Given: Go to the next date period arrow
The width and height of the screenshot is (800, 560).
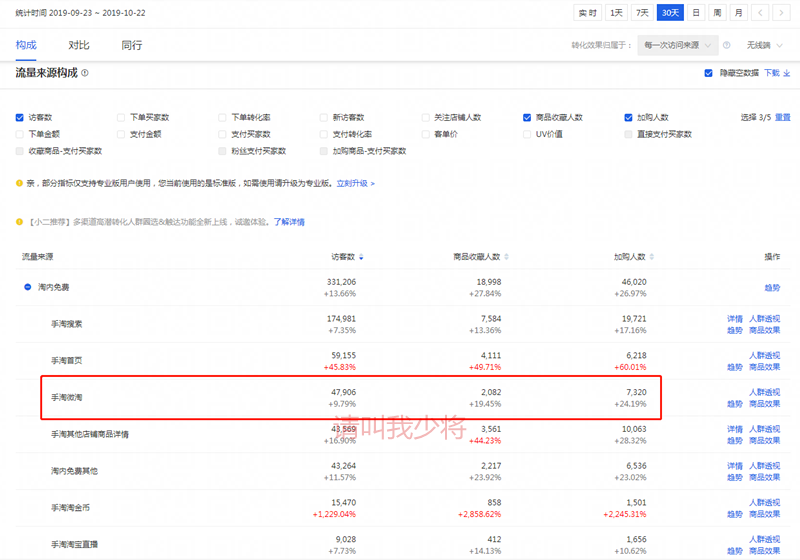Looking at the screenshot, I should (x=783, y=13).
